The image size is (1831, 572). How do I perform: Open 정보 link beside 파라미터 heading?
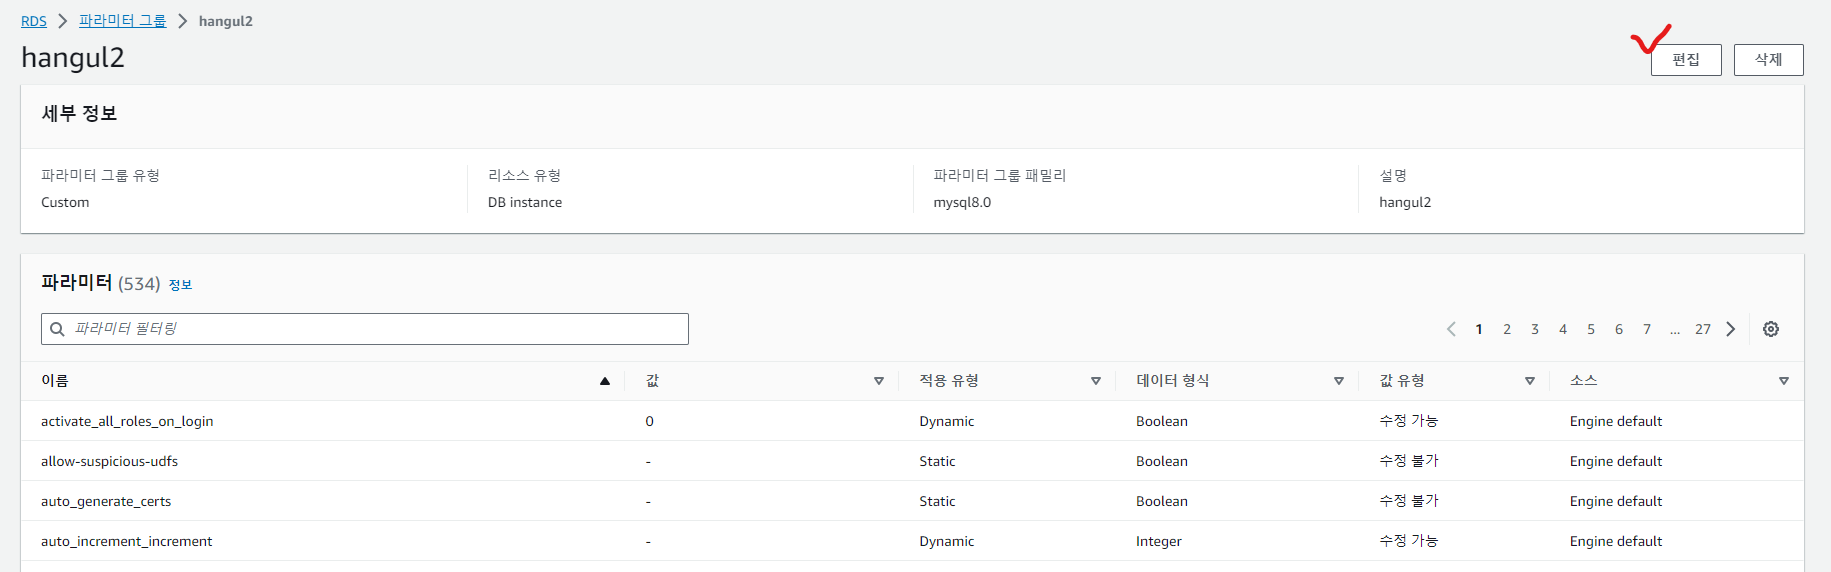[180, 285]
